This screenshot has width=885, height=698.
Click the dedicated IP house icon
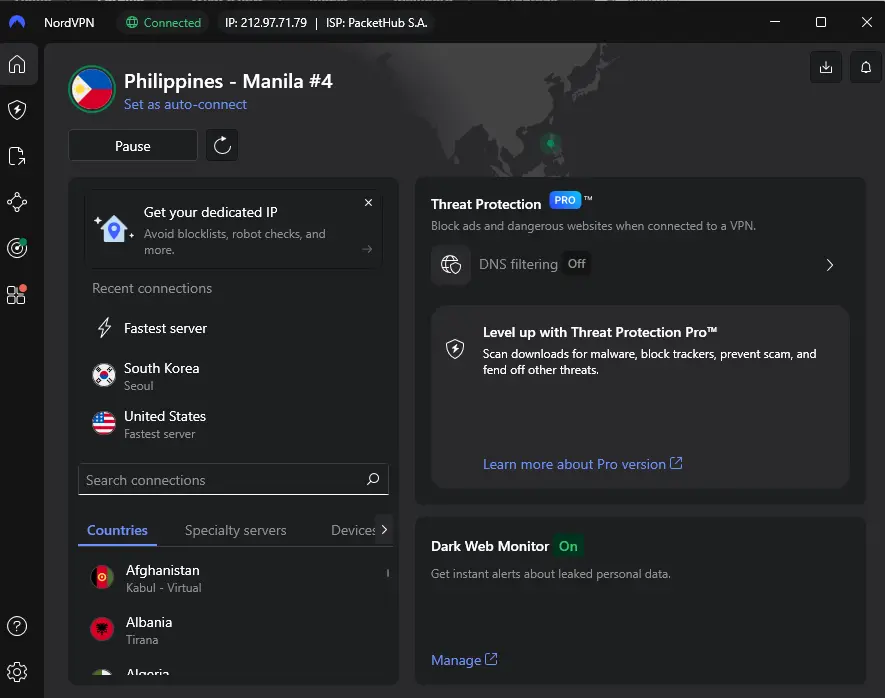(x=114, y=229)
